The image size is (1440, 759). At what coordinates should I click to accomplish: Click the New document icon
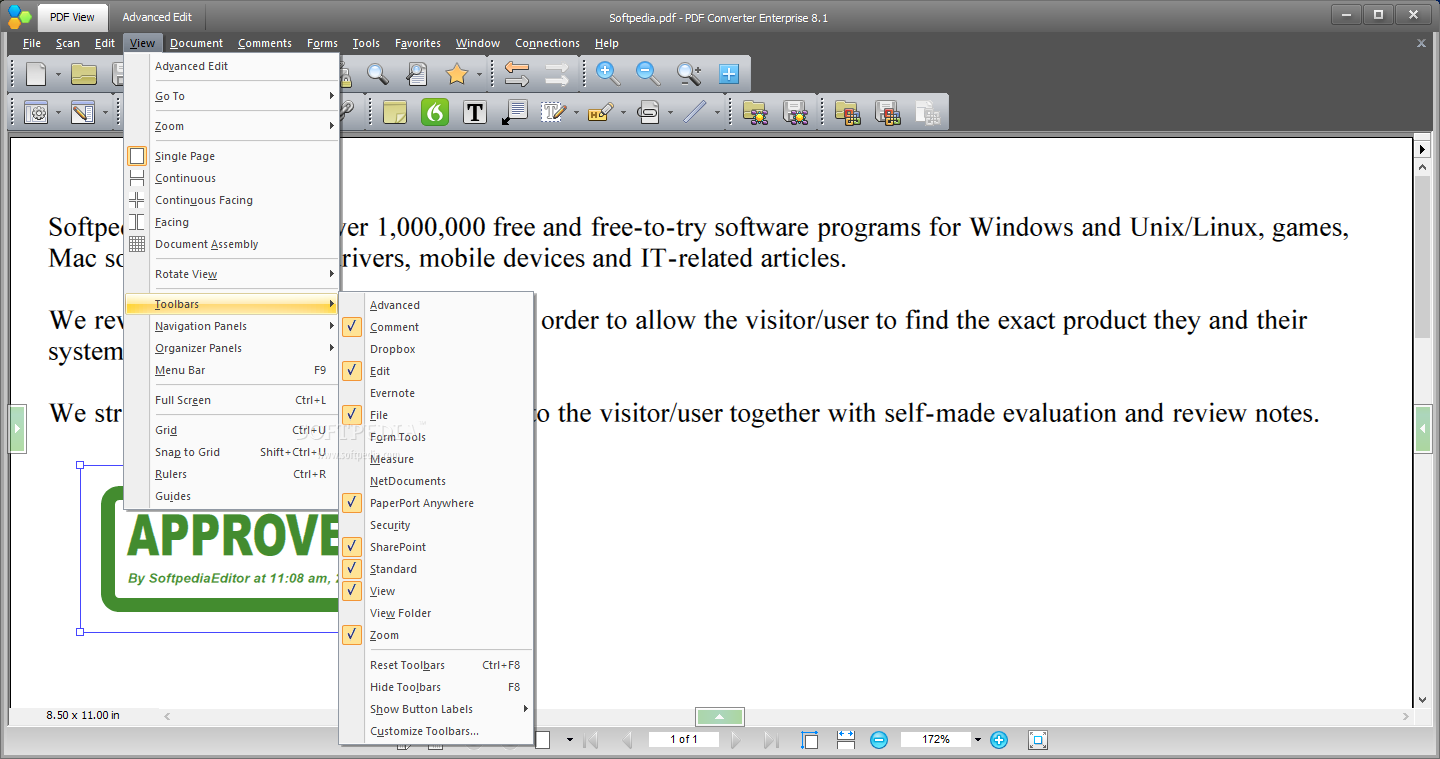pyautogui.click(x=36, y=74)
